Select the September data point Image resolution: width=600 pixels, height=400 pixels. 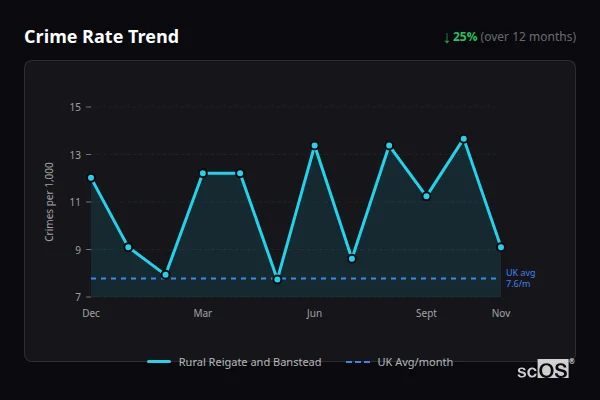tap(426, 196)
